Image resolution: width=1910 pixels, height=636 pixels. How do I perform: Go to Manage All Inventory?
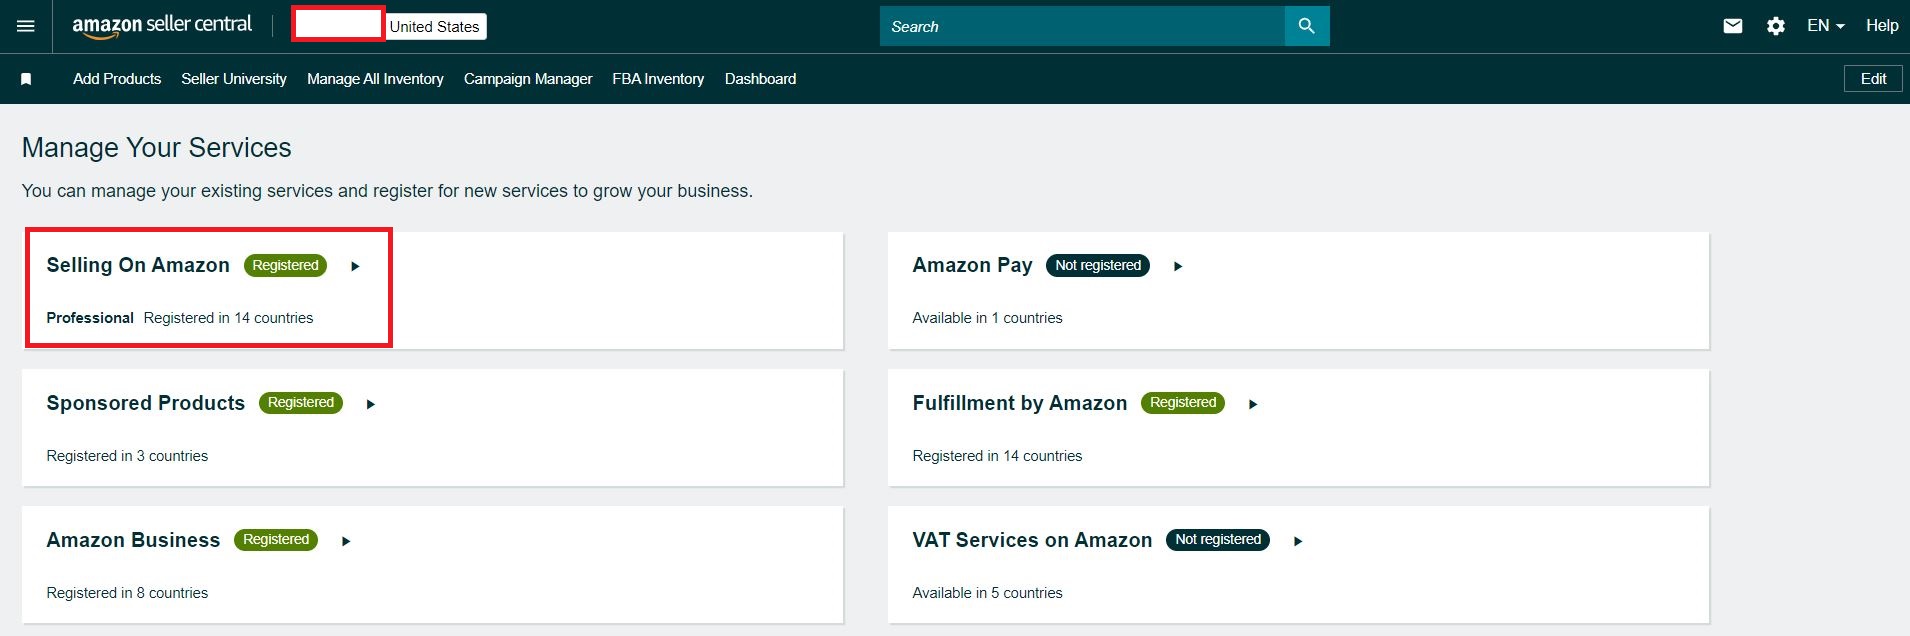pyautogui.click(x=375, y=79)
